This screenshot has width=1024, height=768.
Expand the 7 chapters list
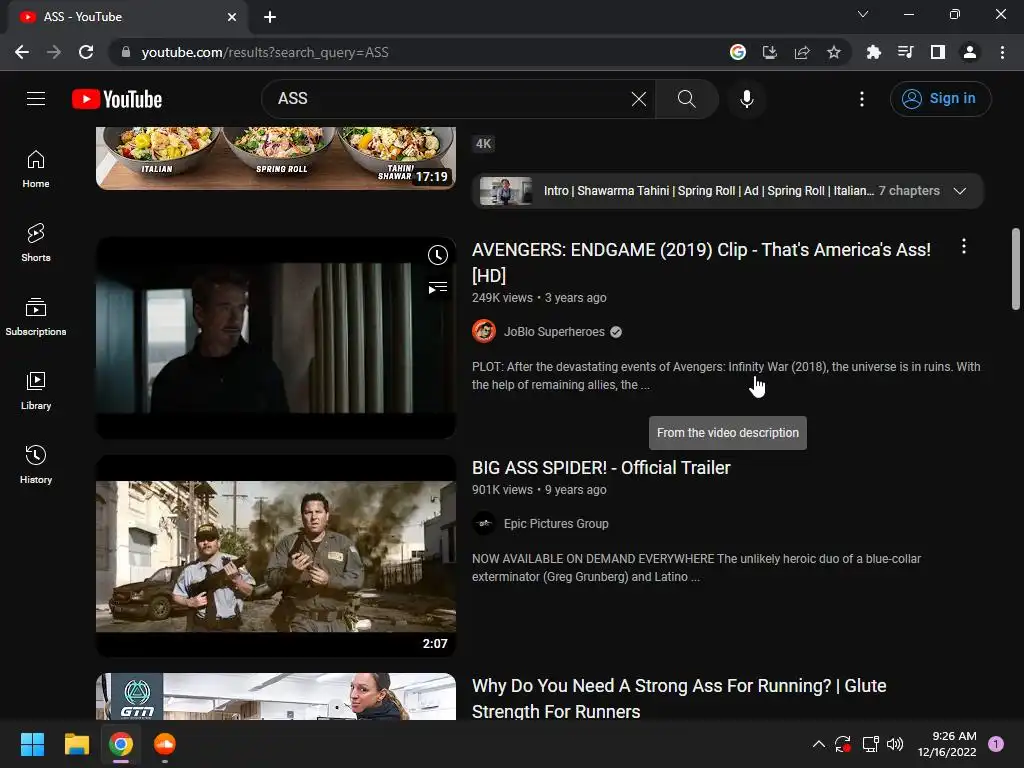click(x=959, y=191)
